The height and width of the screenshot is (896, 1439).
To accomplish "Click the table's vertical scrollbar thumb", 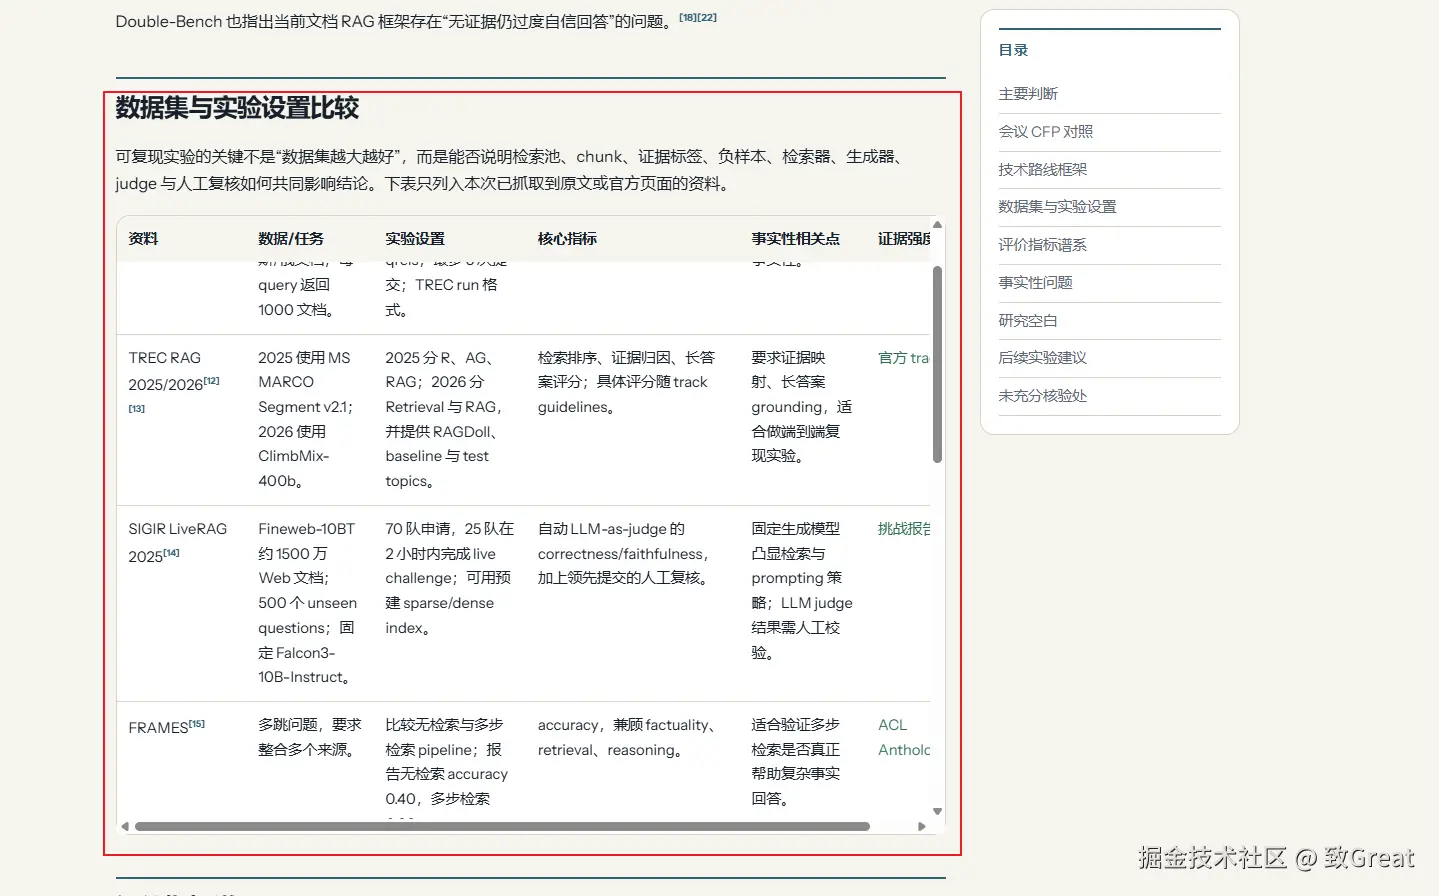I will 937,364.
